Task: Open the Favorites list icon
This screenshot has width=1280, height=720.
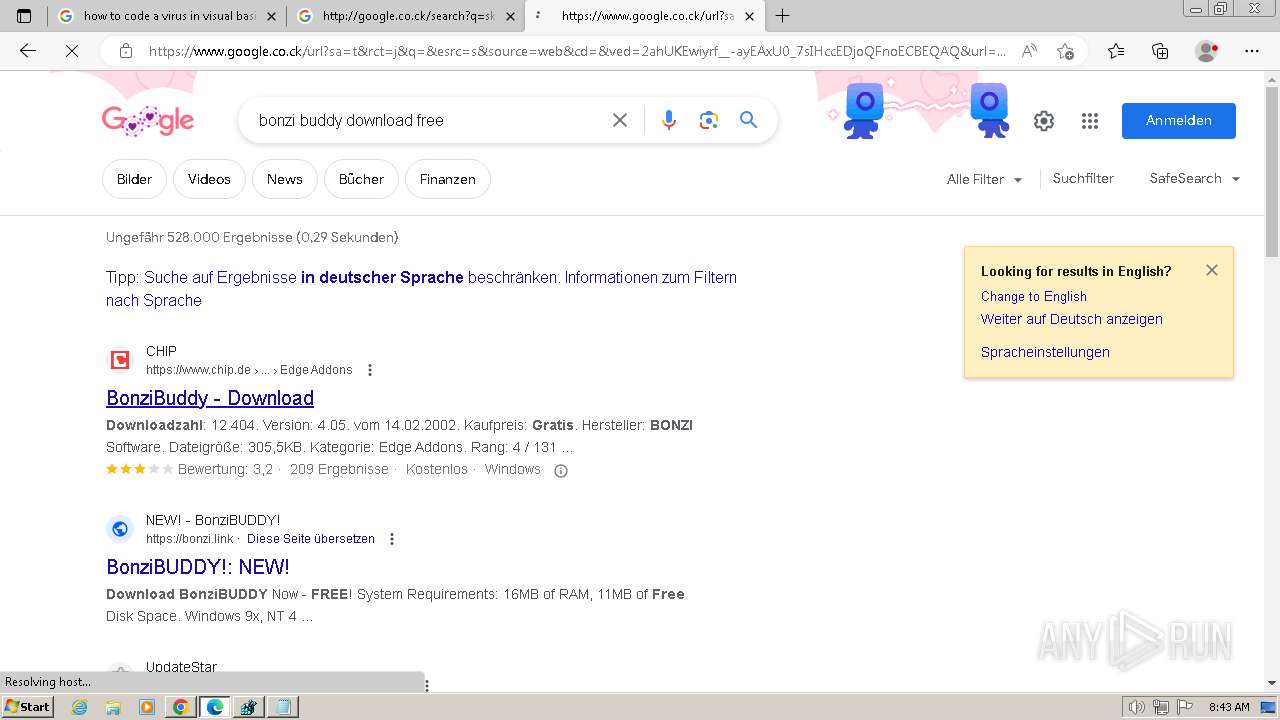Action: (x=1116, y=51)
